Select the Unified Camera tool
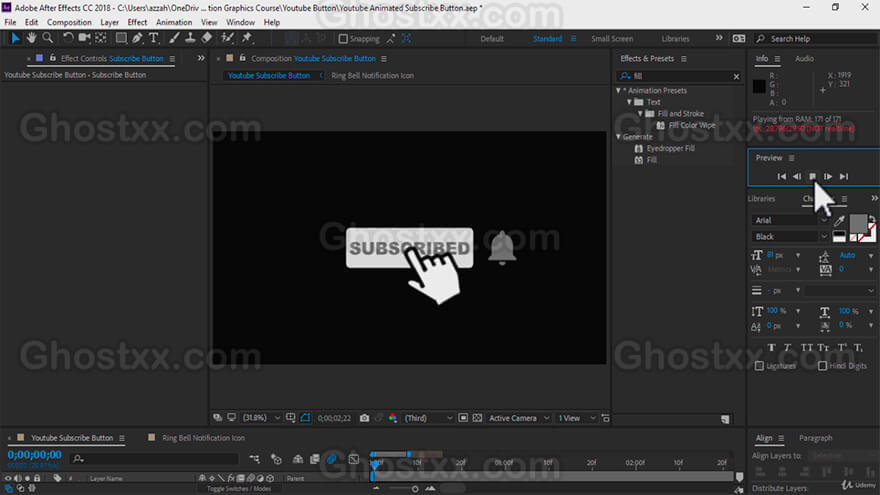The width and height of the screenshot is (880, 495). [x=84, y=38]
